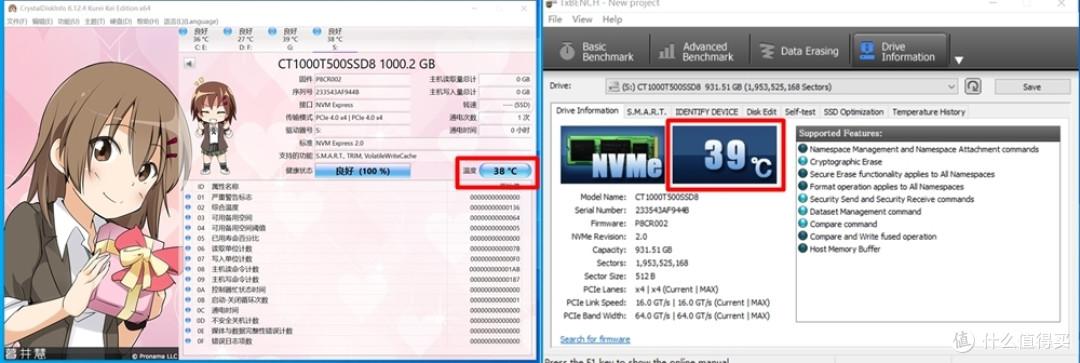Screen dimensions: 1080x363
Task: Open the TxBENCH File menu
Action: (x=555, y=19)
